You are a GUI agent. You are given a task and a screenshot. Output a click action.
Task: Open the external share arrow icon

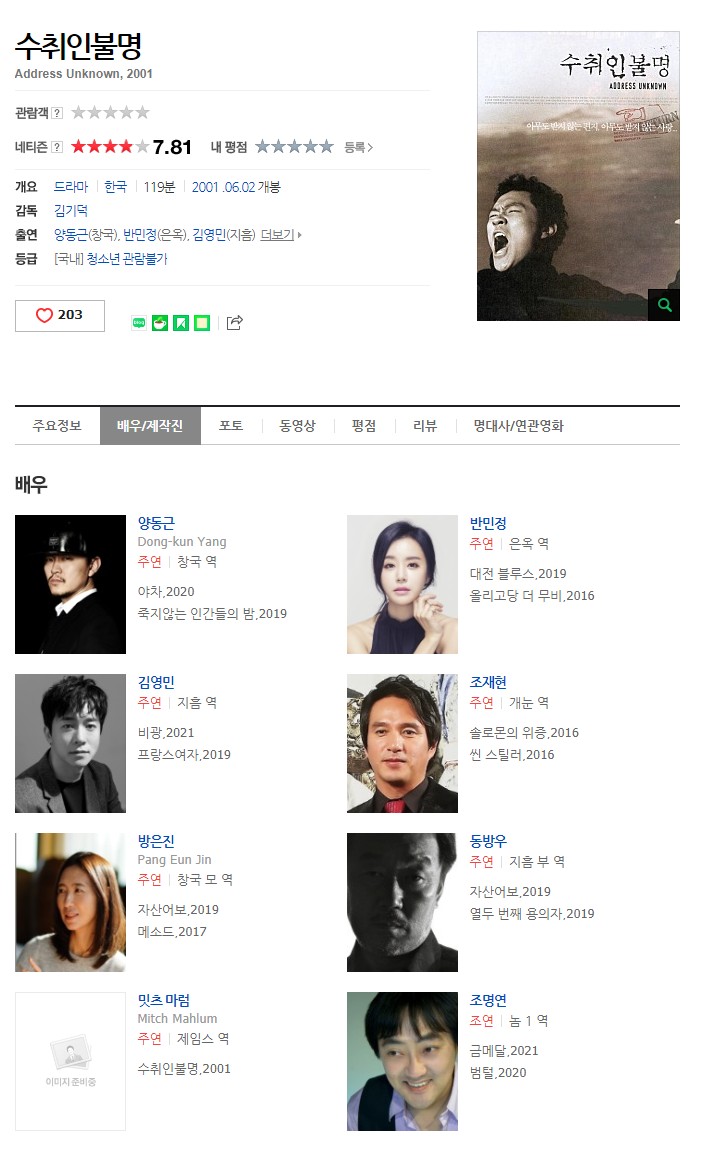click(234, 323)
